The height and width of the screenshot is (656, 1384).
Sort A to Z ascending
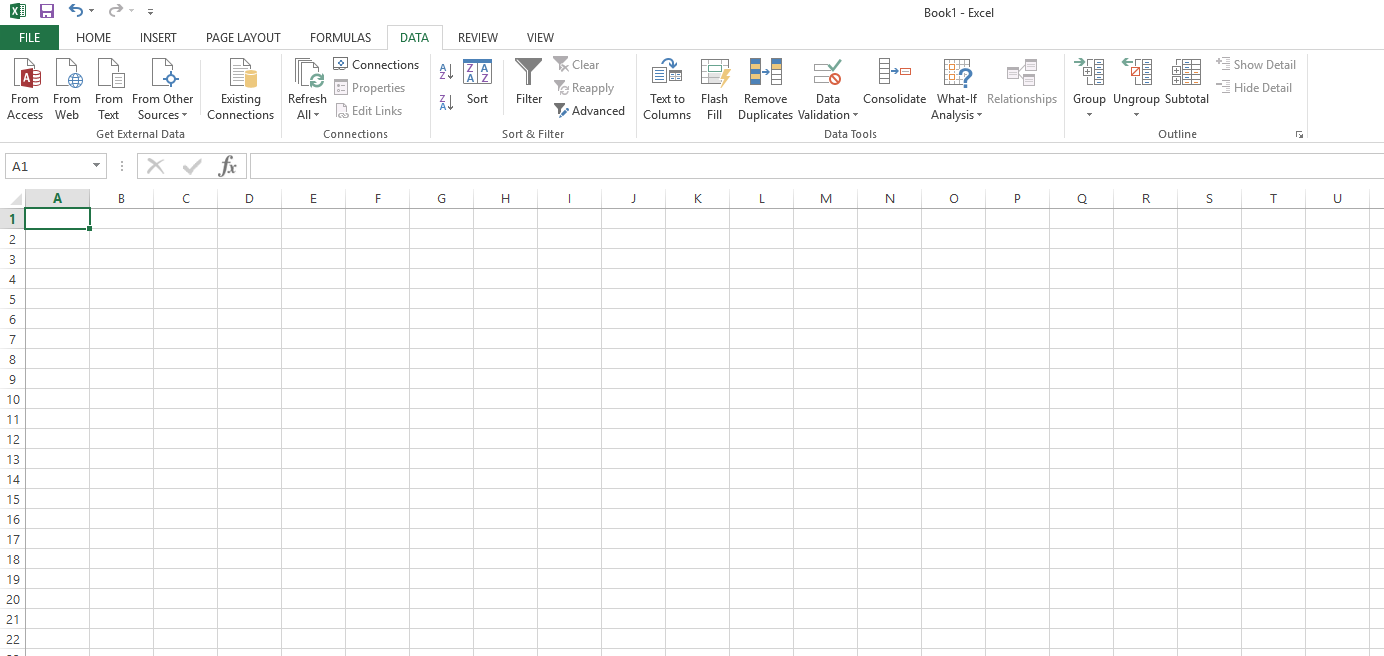click(x=447, y=71)
